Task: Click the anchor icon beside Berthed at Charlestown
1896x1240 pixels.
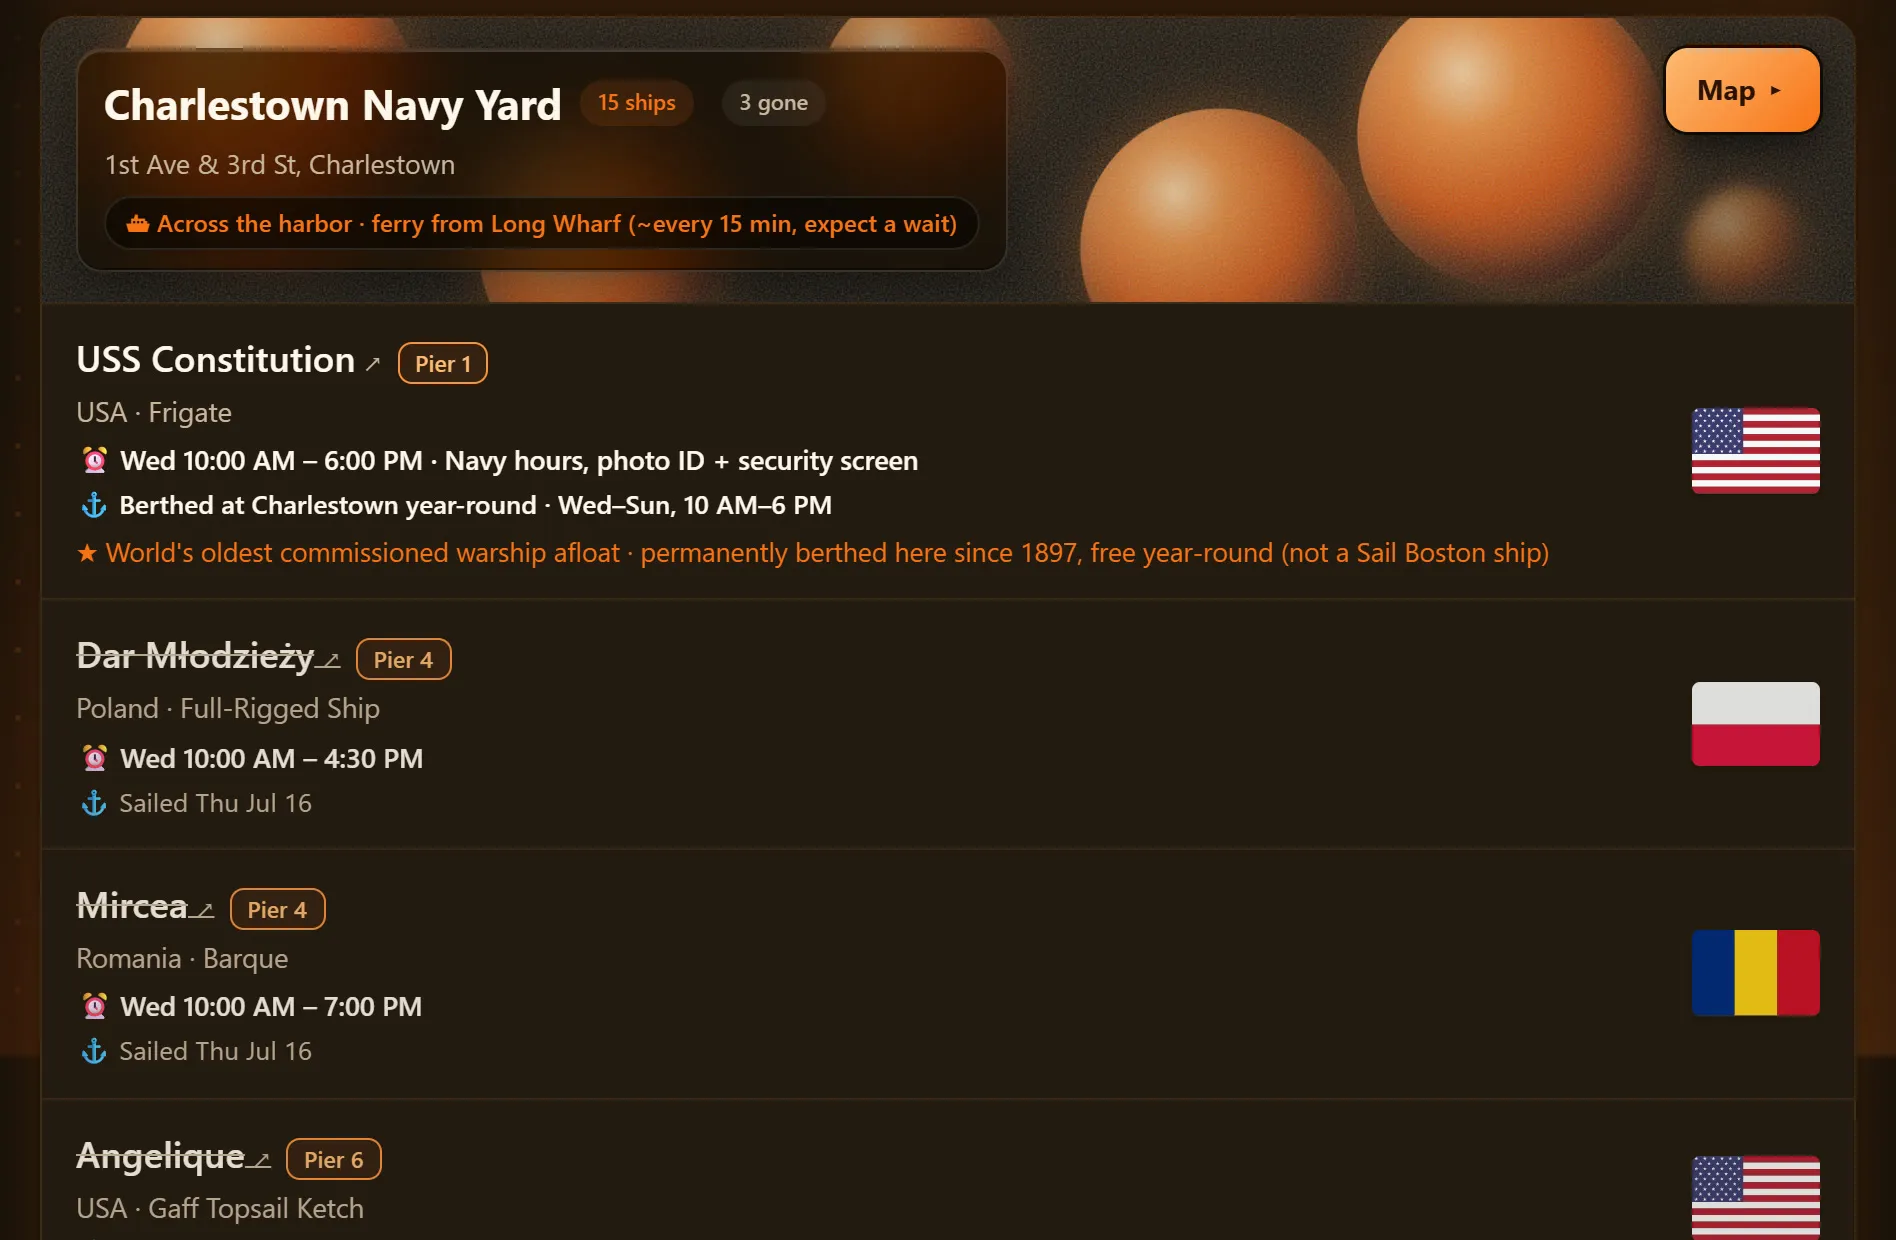Action: pyautogui.click(x=94, y=505)
